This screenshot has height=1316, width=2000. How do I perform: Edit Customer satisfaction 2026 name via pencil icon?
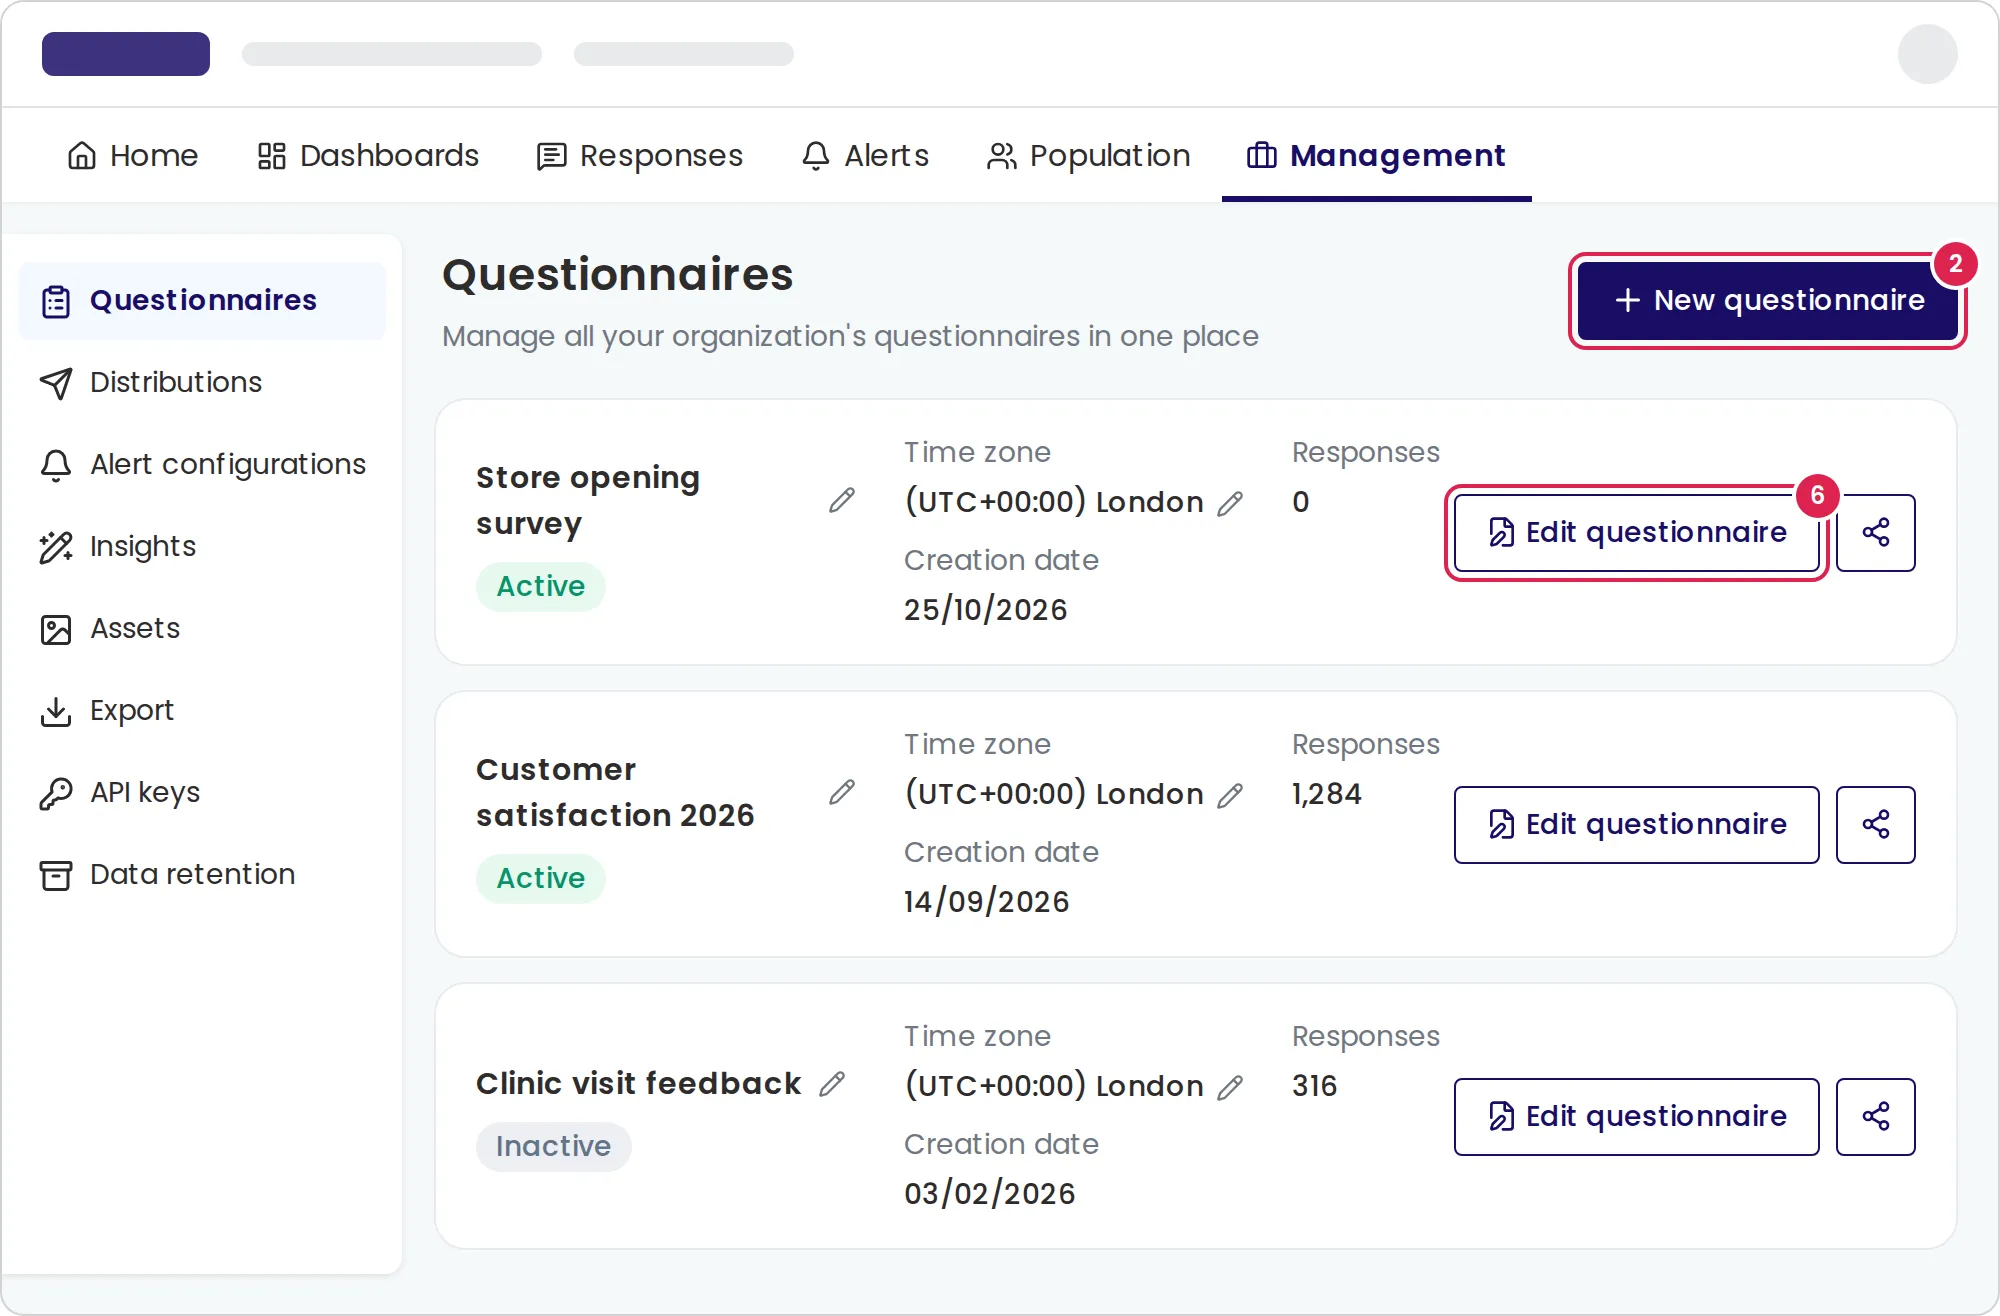pyautogui.click(x=842, y=792)
